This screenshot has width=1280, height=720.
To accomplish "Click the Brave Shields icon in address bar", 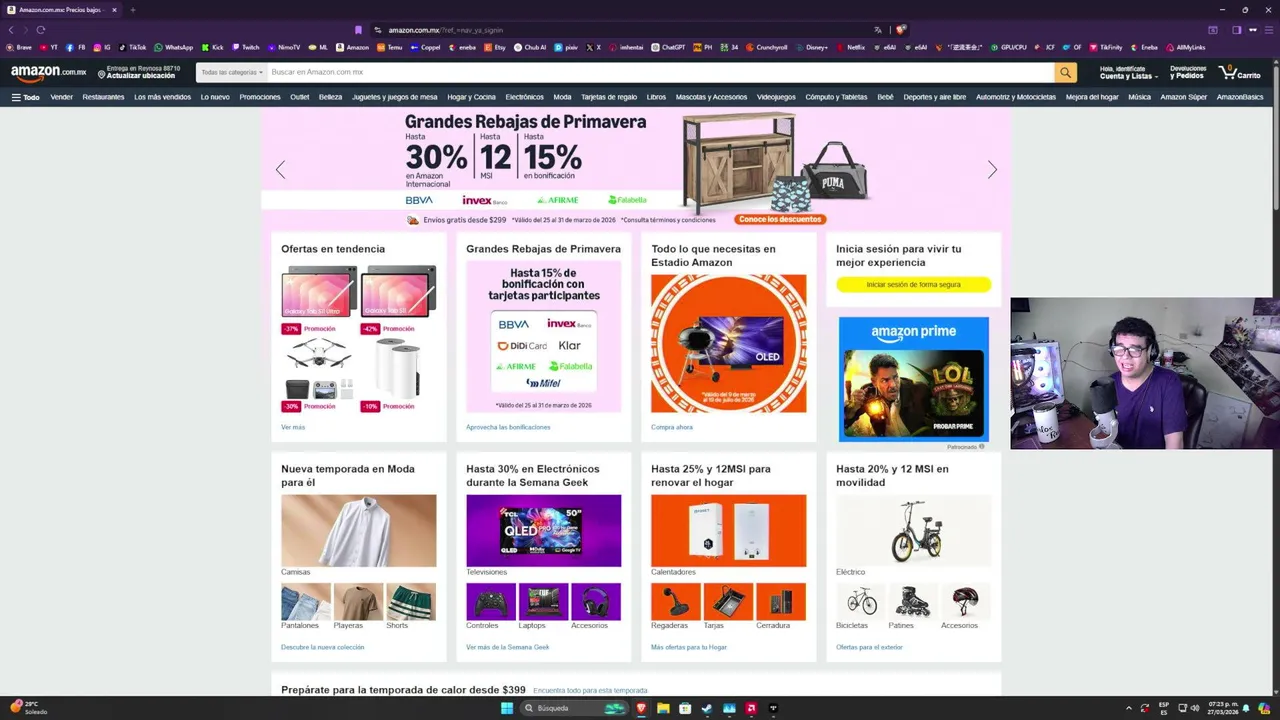I will (x=900, y=30).
